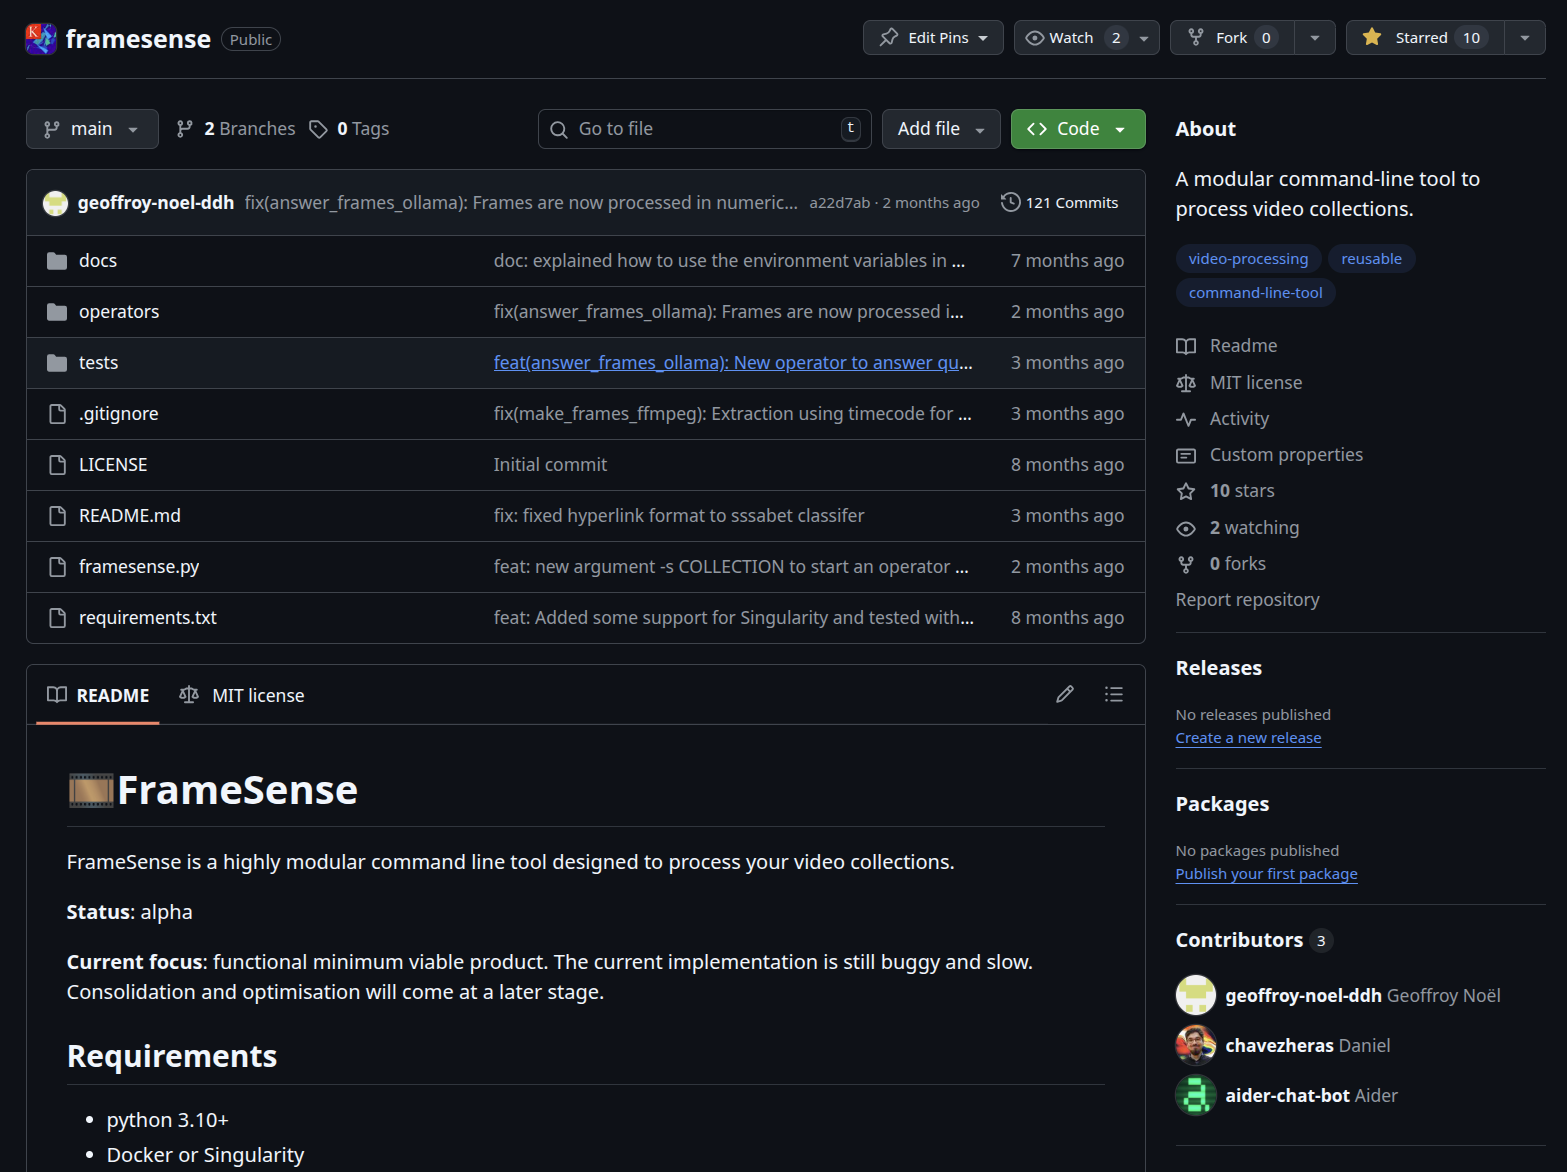Click the aider-chat-bot avatar icon

pyautogui.click(x=1195, y=1095)
